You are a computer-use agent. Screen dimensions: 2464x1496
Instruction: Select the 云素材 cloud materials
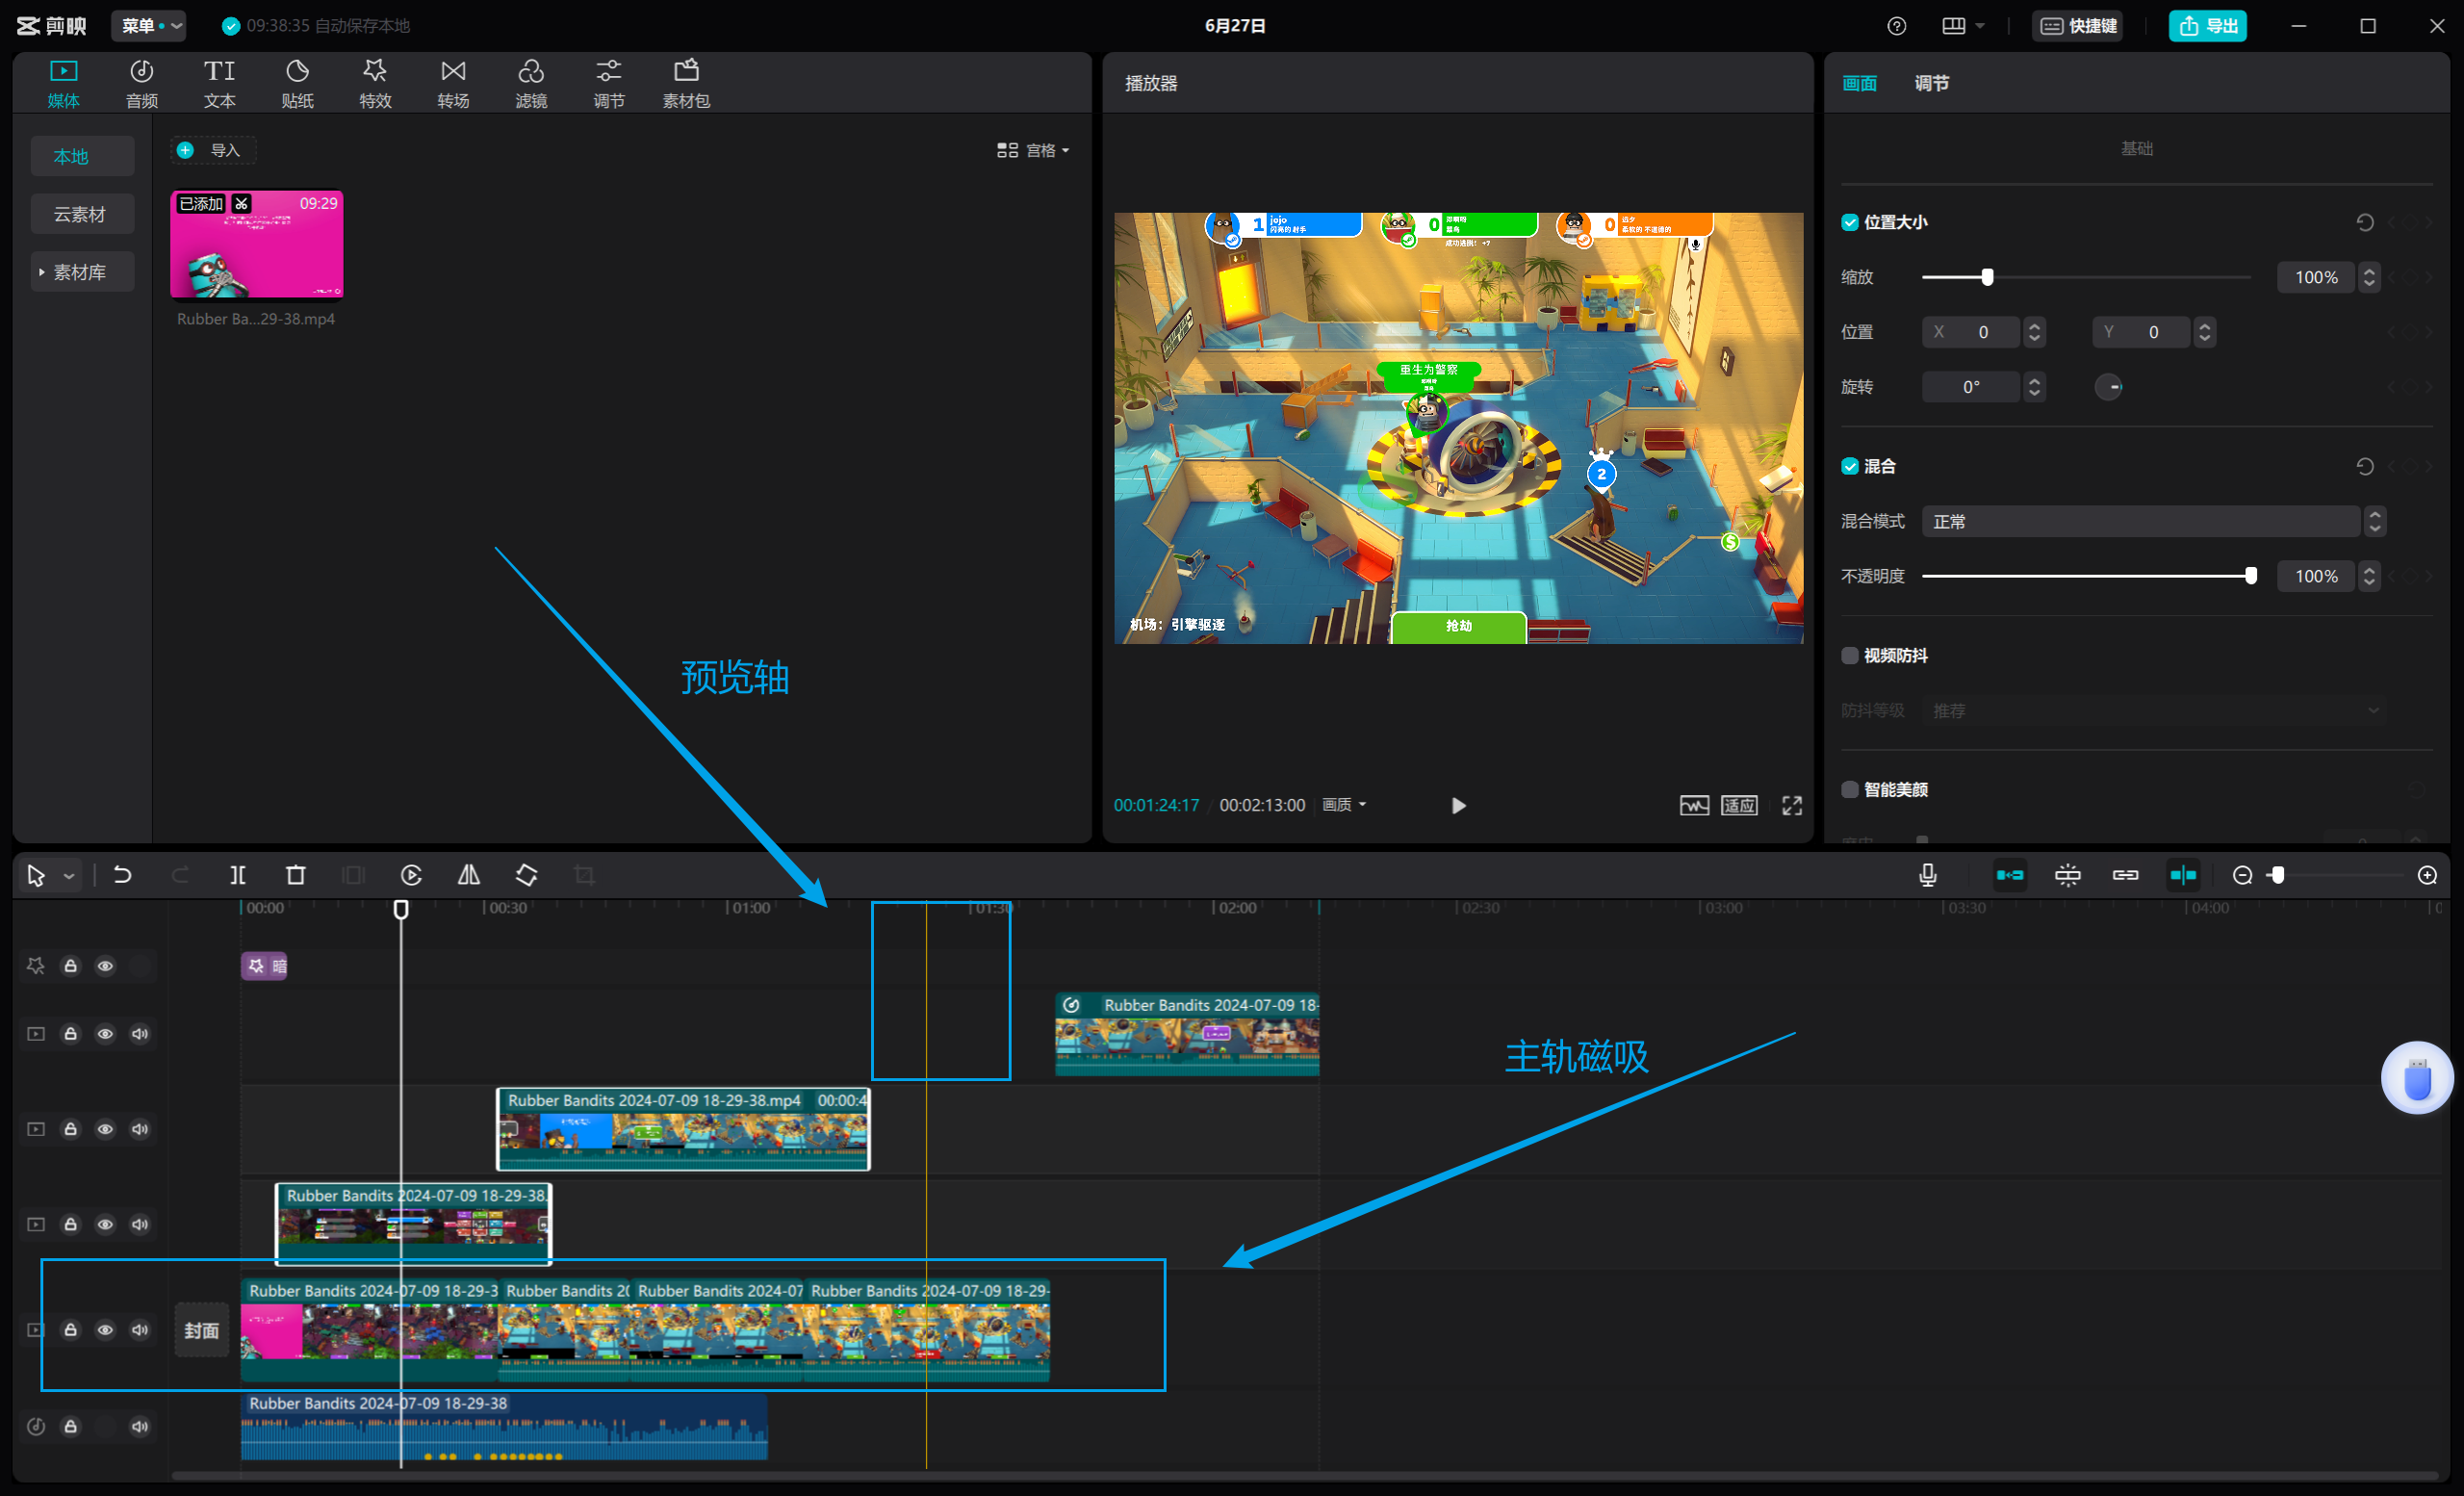click(82, 214)
